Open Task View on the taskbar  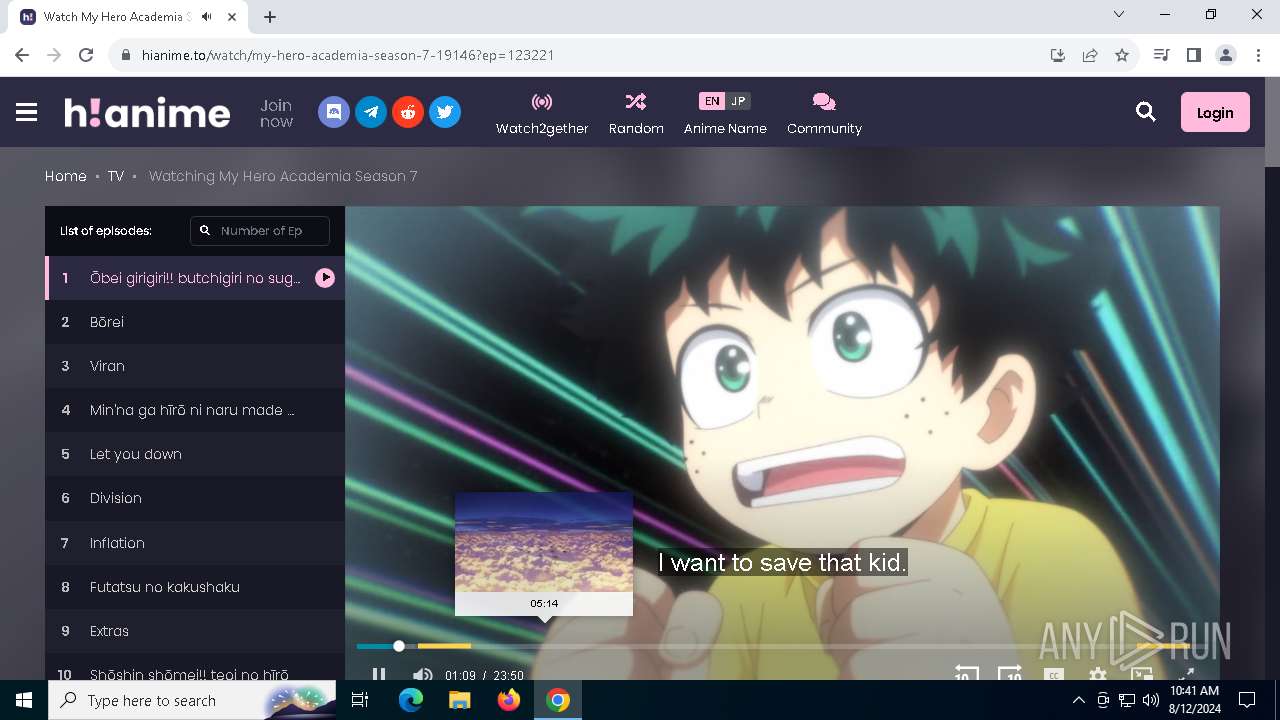360,700
